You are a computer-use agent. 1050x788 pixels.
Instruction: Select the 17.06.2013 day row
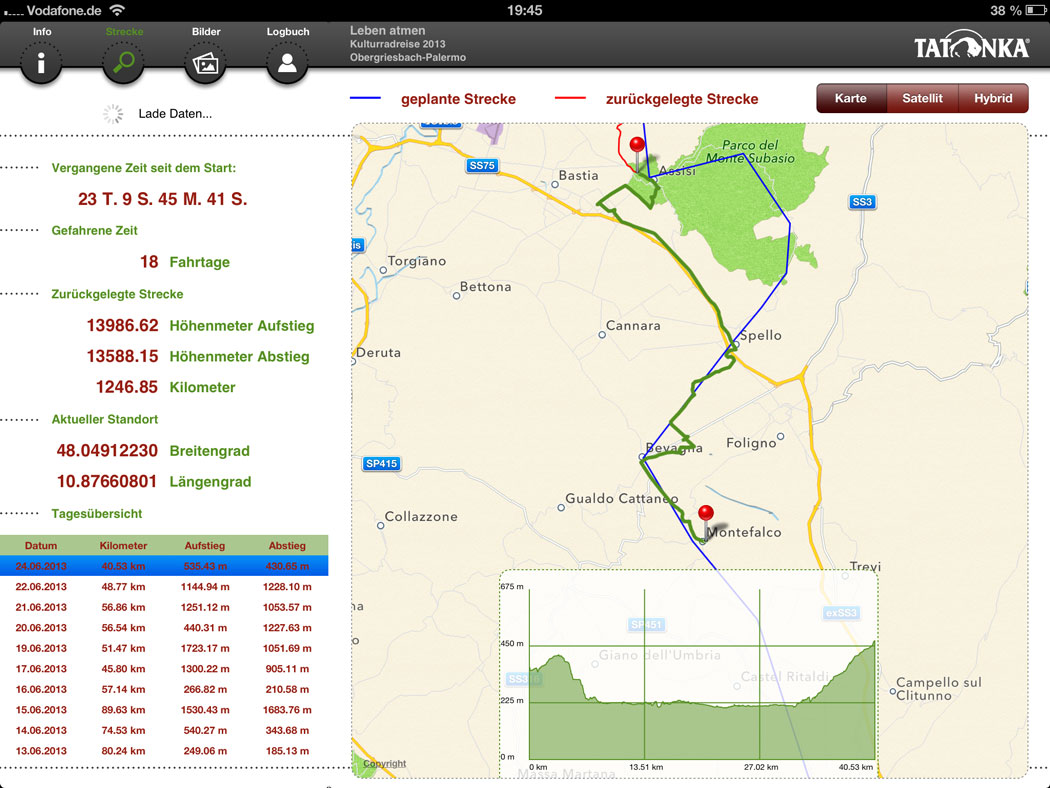tap(164, 668)
